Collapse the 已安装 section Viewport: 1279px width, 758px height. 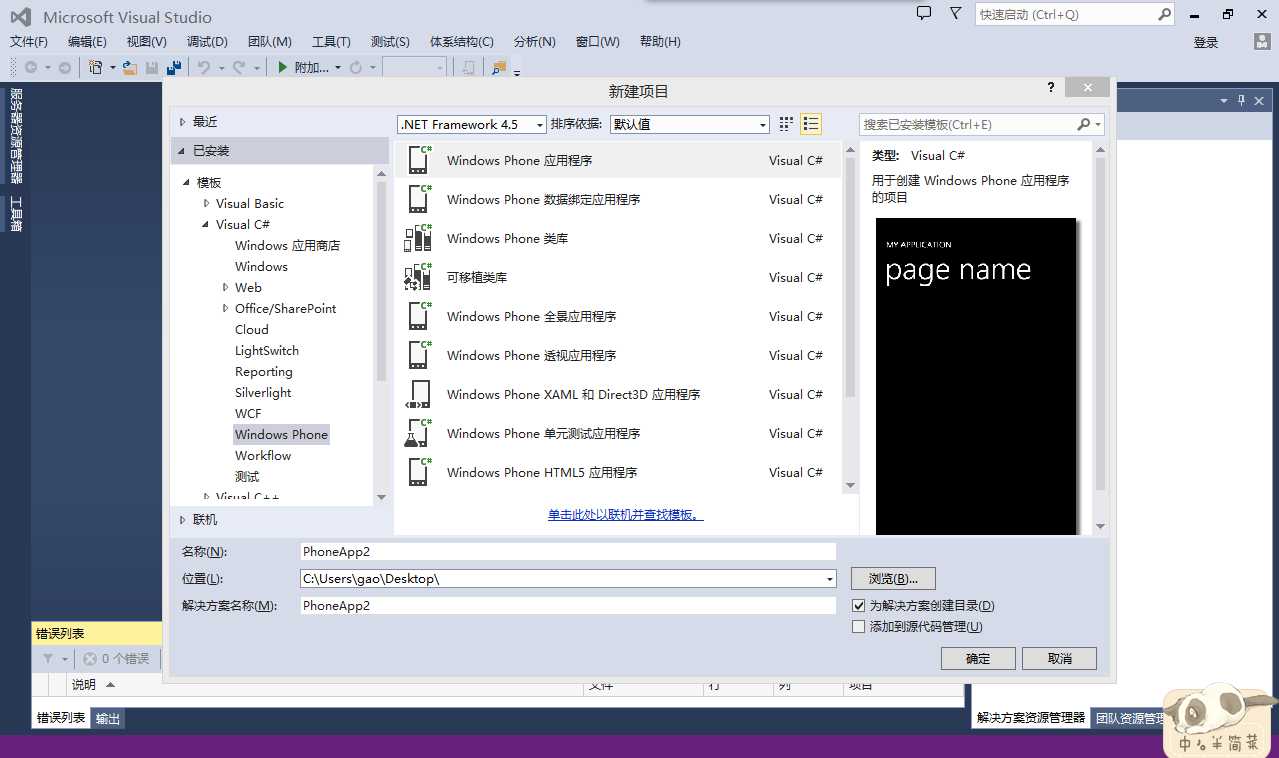tap(182, 151)
